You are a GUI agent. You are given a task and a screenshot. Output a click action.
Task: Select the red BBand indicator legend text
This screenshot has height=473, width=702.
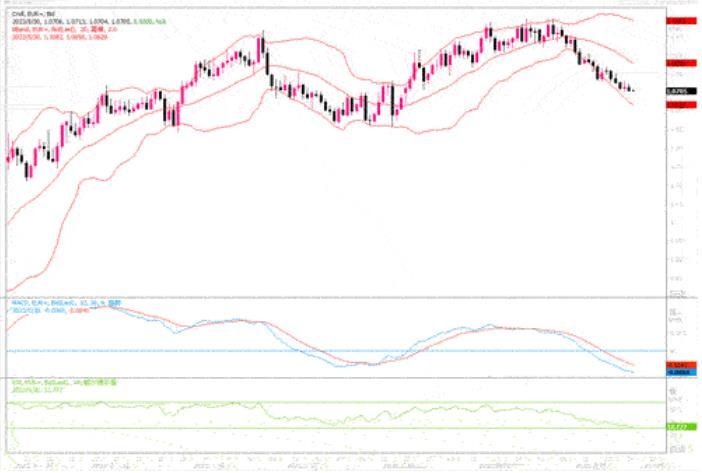64,29
